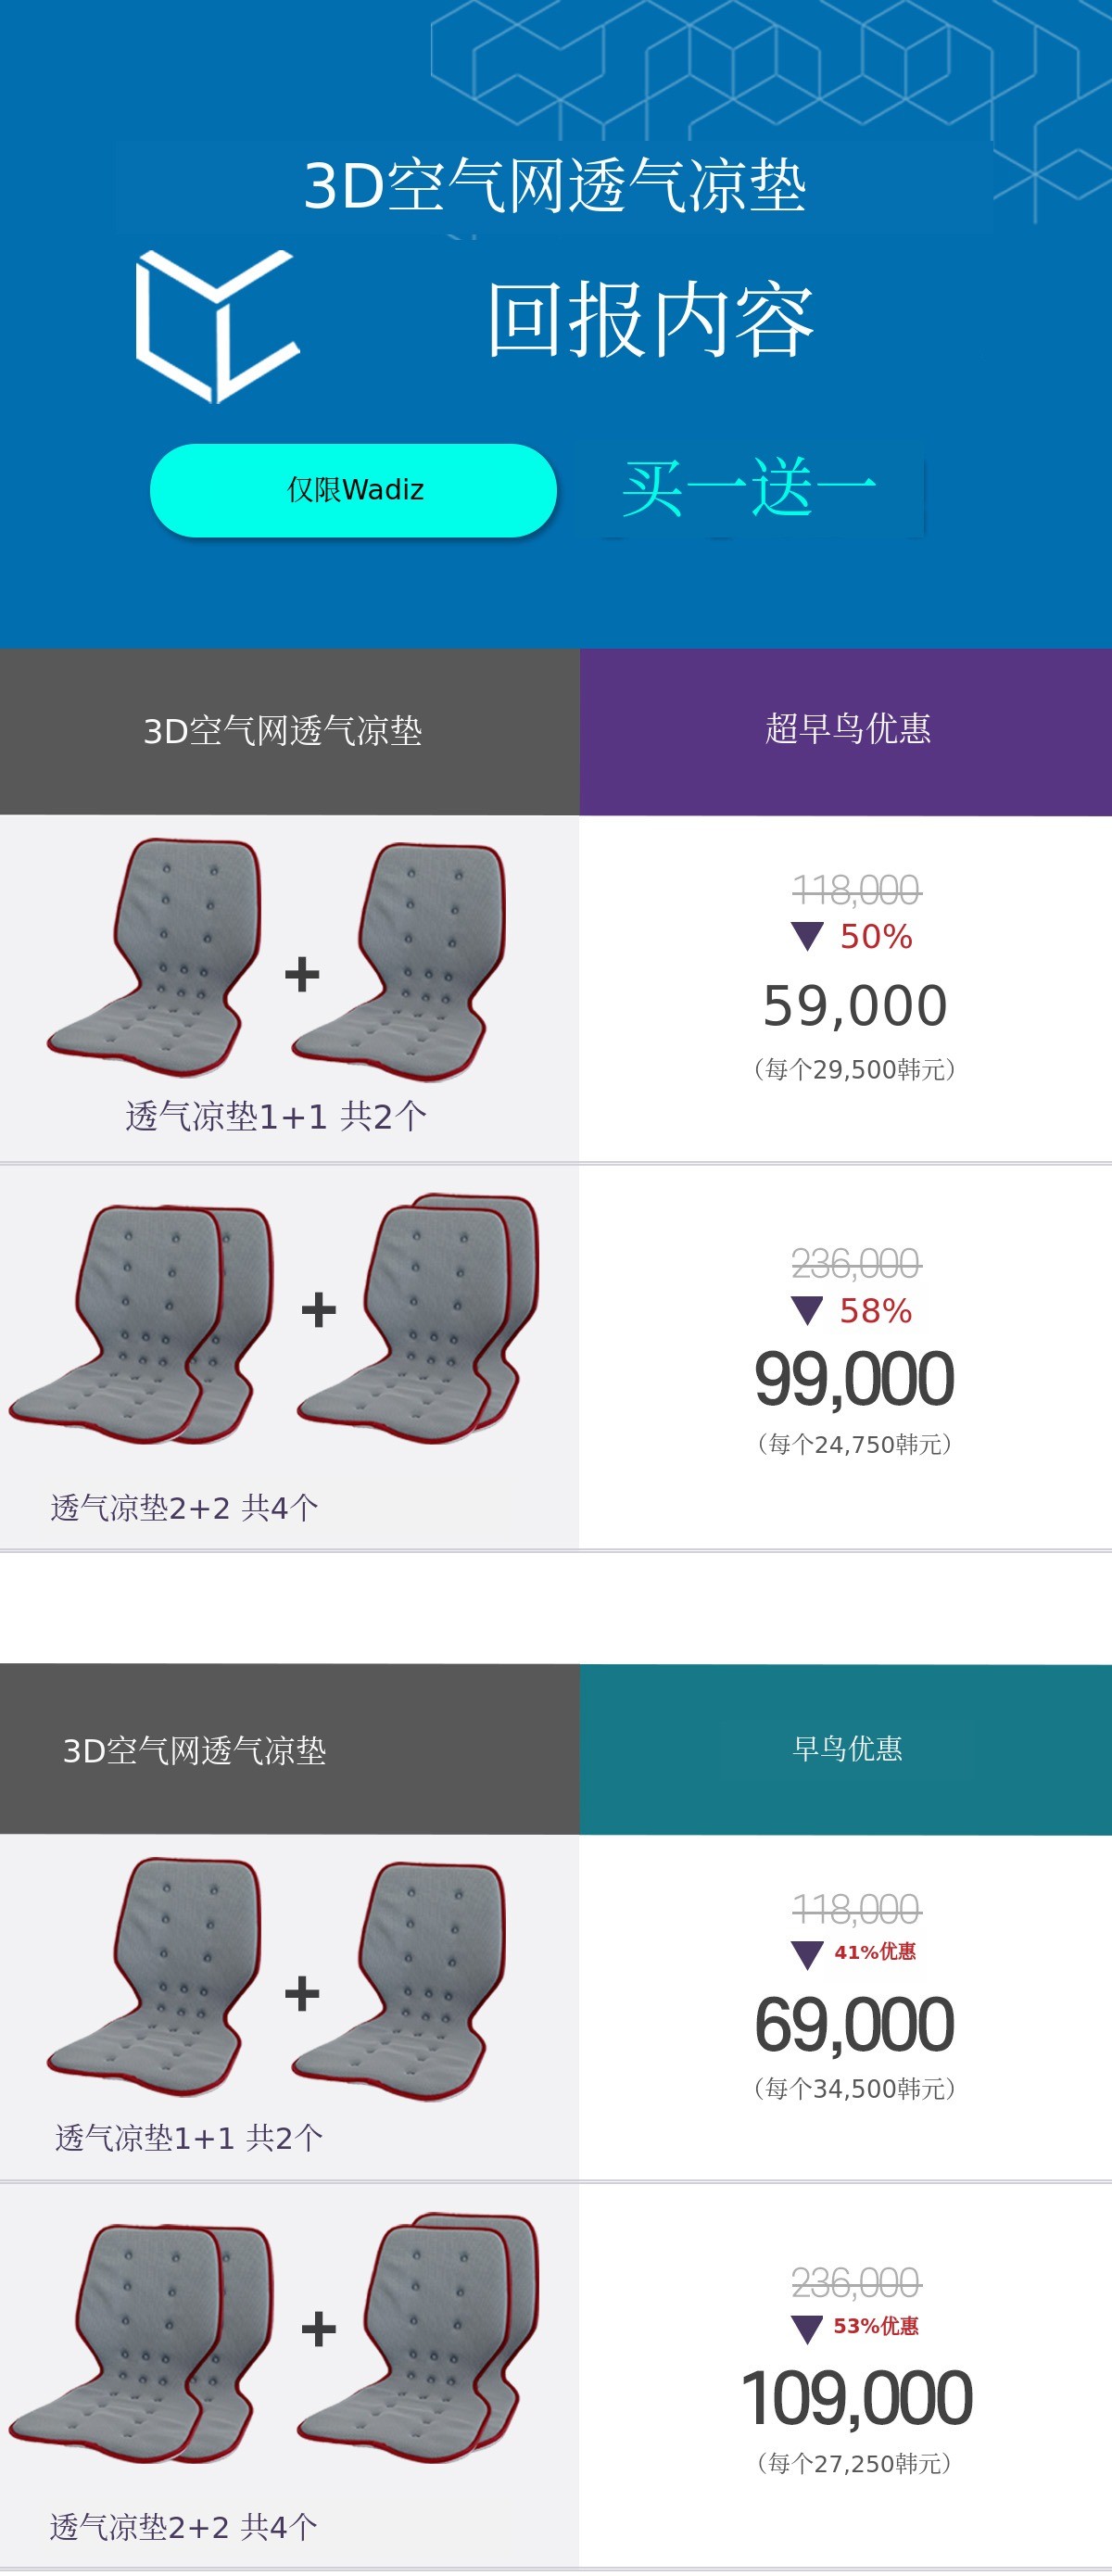Click the down triangle beside 58%

pyautogui.click(x=806, y=1310)
